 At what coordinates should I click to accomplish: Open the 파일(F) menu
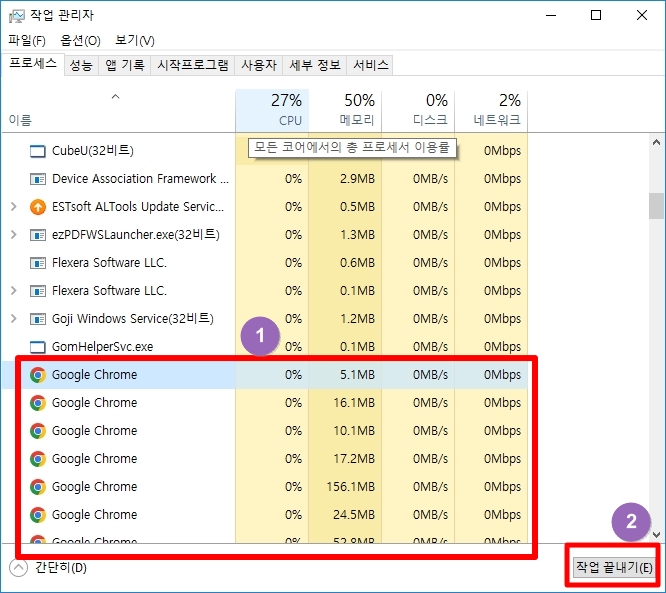click(27, 41)
